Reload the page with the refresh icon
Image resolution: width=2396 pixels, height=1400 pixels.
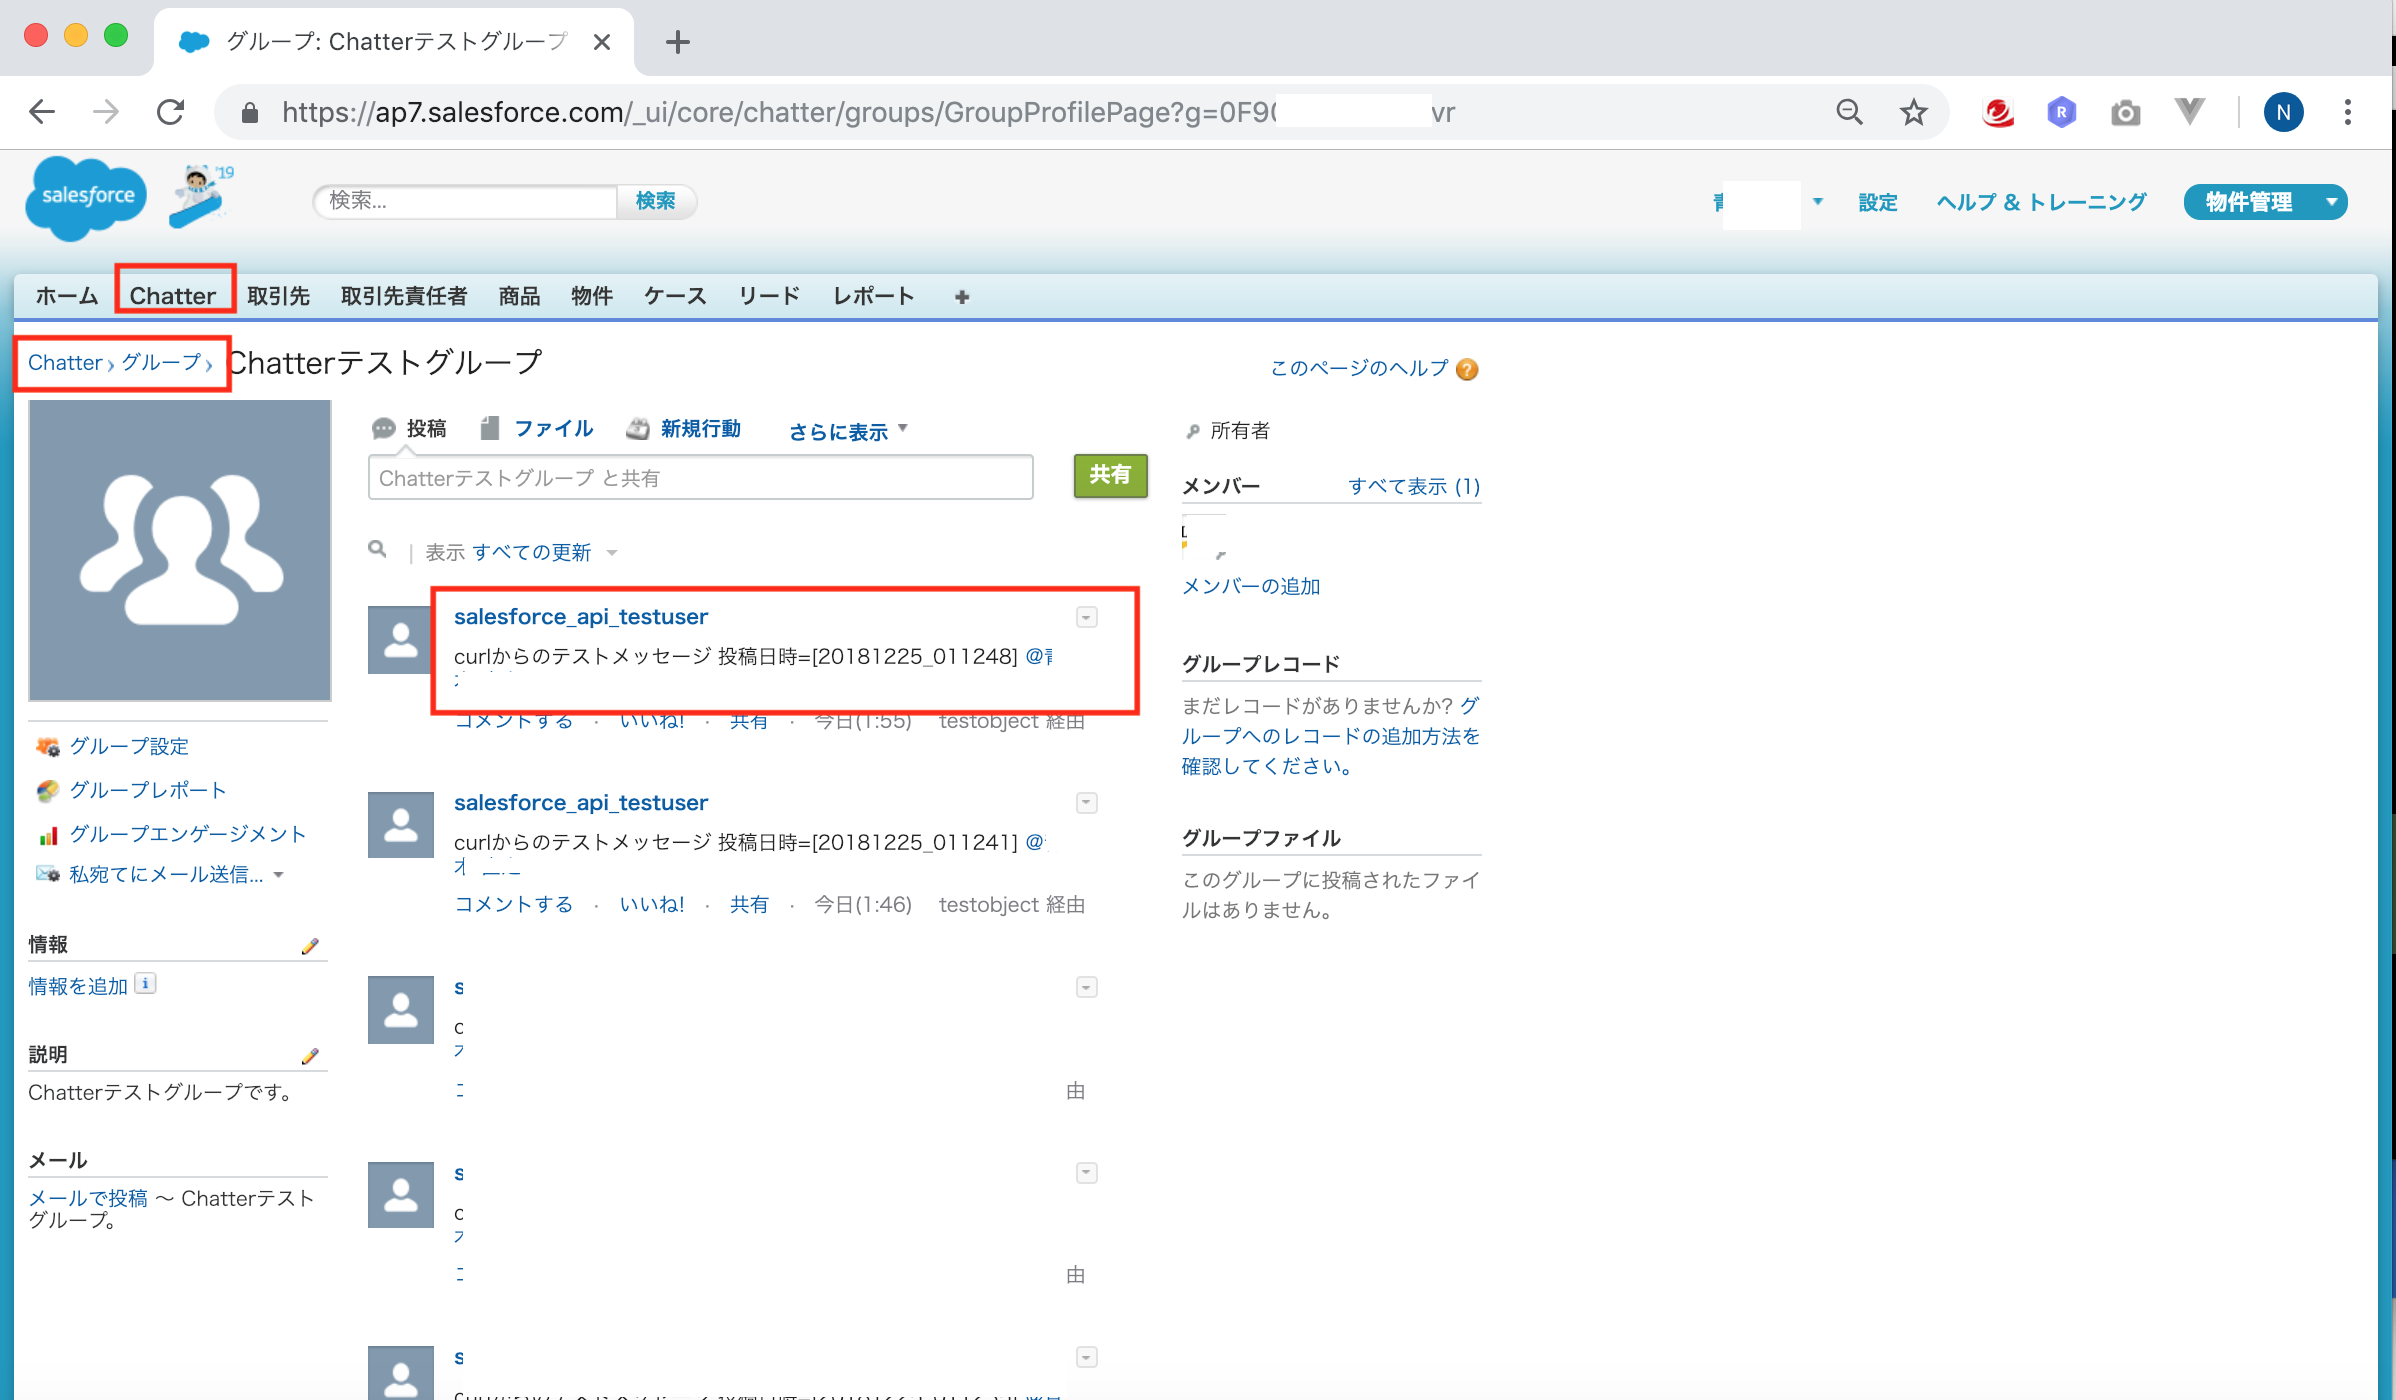171,112
